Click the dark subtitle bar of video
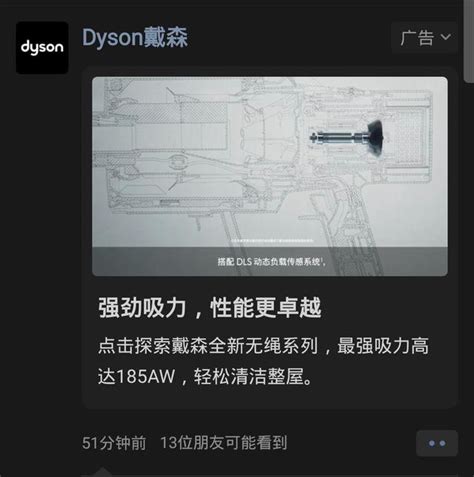The height and width of the screenshot is (477, 474). click(x=270, y=262)
